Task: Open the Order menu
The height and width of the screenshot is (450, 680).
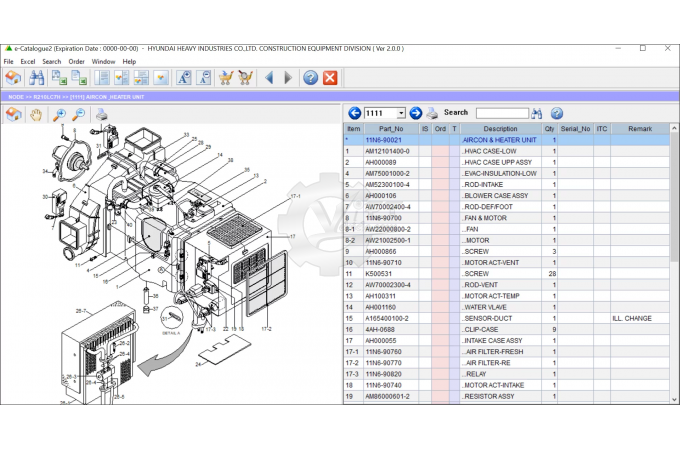Action: pos(76,61)
